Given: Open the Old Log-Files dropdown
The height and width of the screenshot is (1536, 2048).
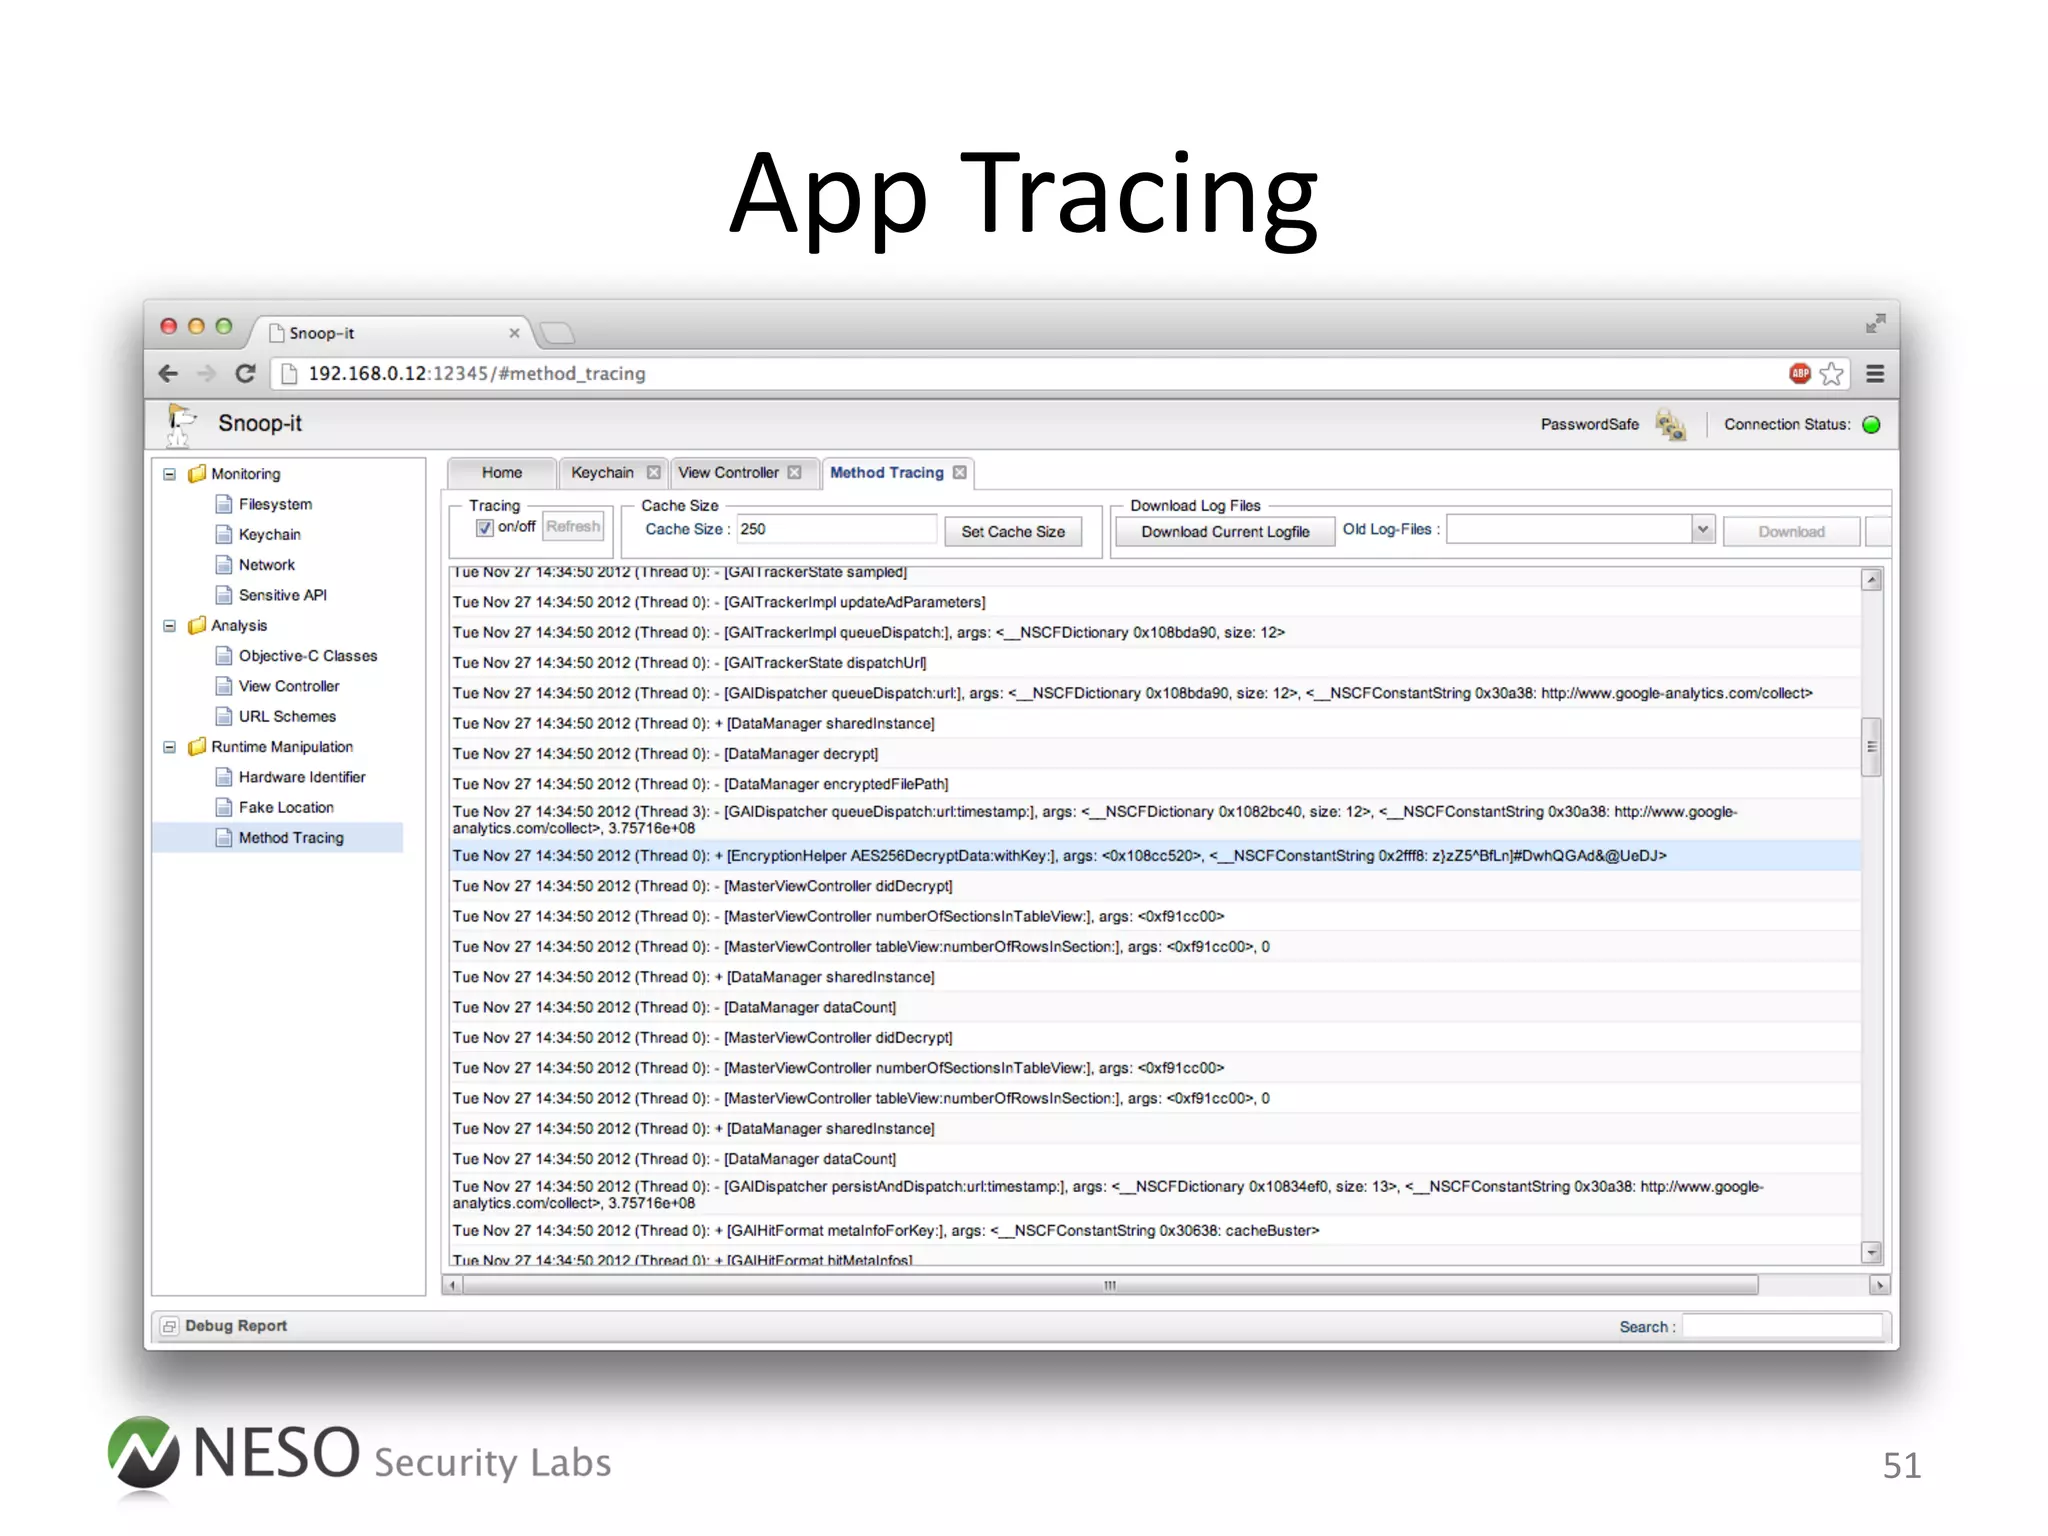Looking at the screenshot, I should (1702, 529).
